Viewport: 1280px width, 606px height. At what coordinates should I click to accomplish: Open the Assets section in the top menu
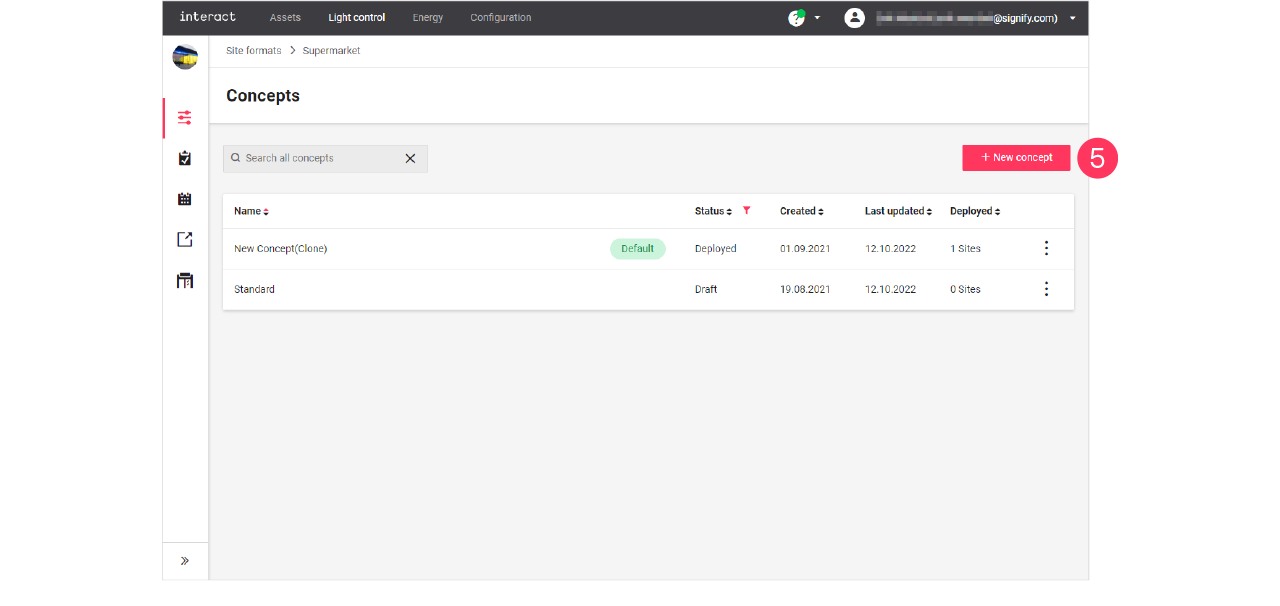pyautogui.click(x=285, y=17)
